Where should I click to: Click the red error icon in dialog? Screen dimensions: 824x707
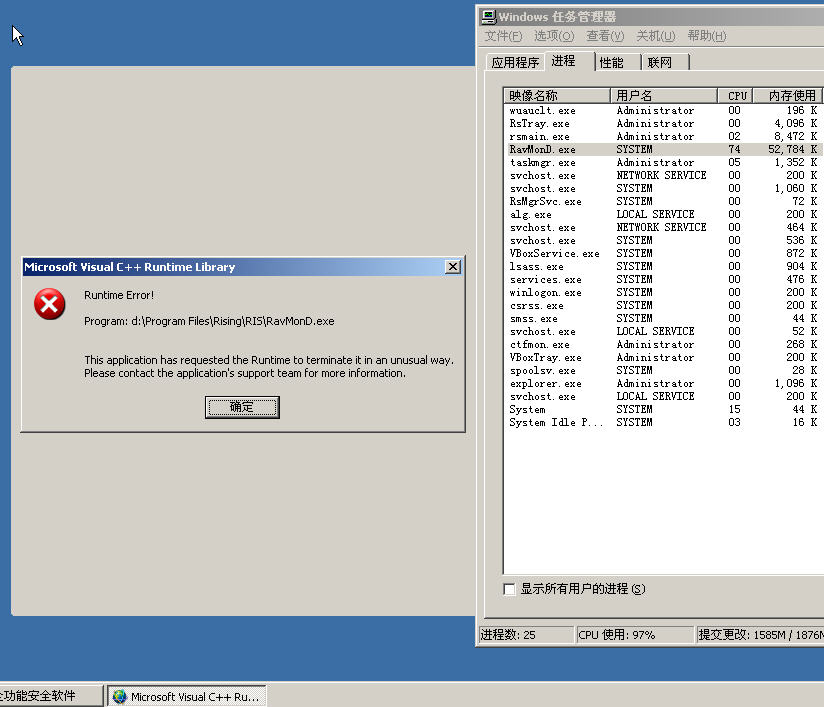[x=50, y=304]
